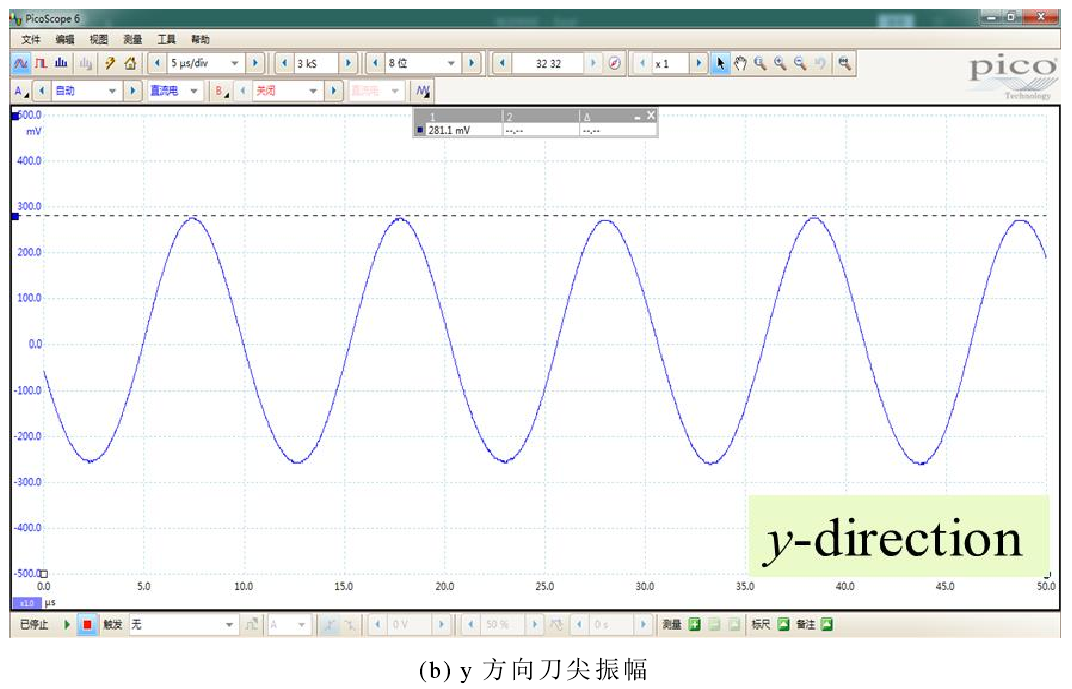Switch to Spectrum mode icon
Viewport: 1072px width, 689px height.
coord(62,63)
